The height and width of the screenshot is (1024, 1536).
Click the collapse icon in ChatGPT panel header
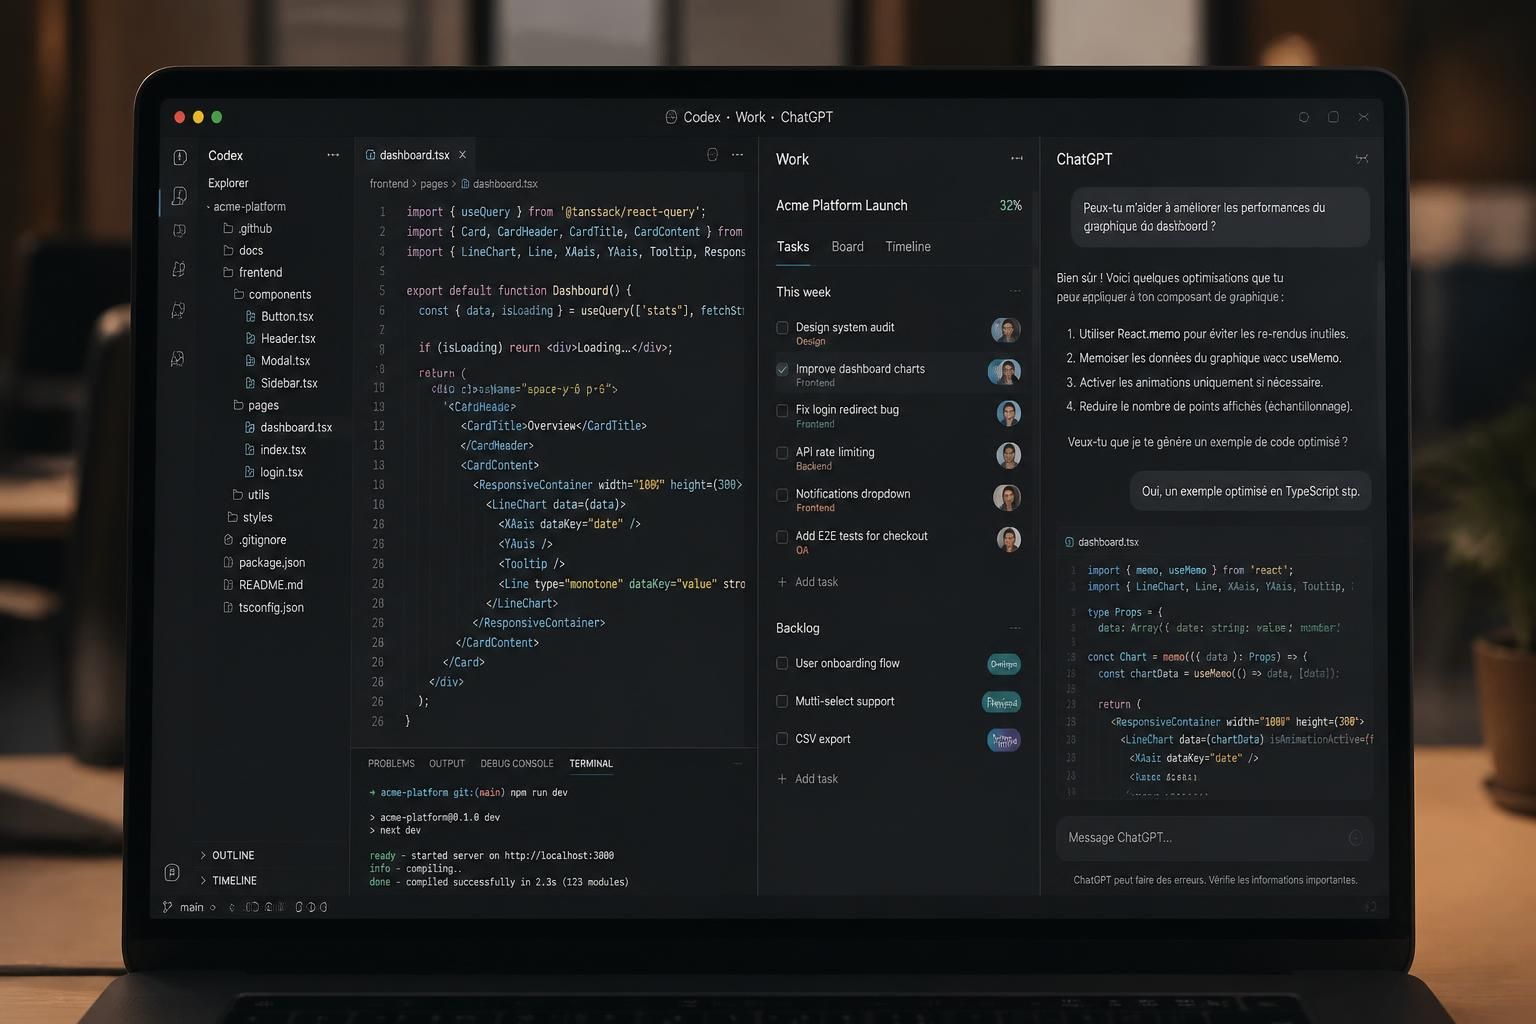[x=1361, y=159]
